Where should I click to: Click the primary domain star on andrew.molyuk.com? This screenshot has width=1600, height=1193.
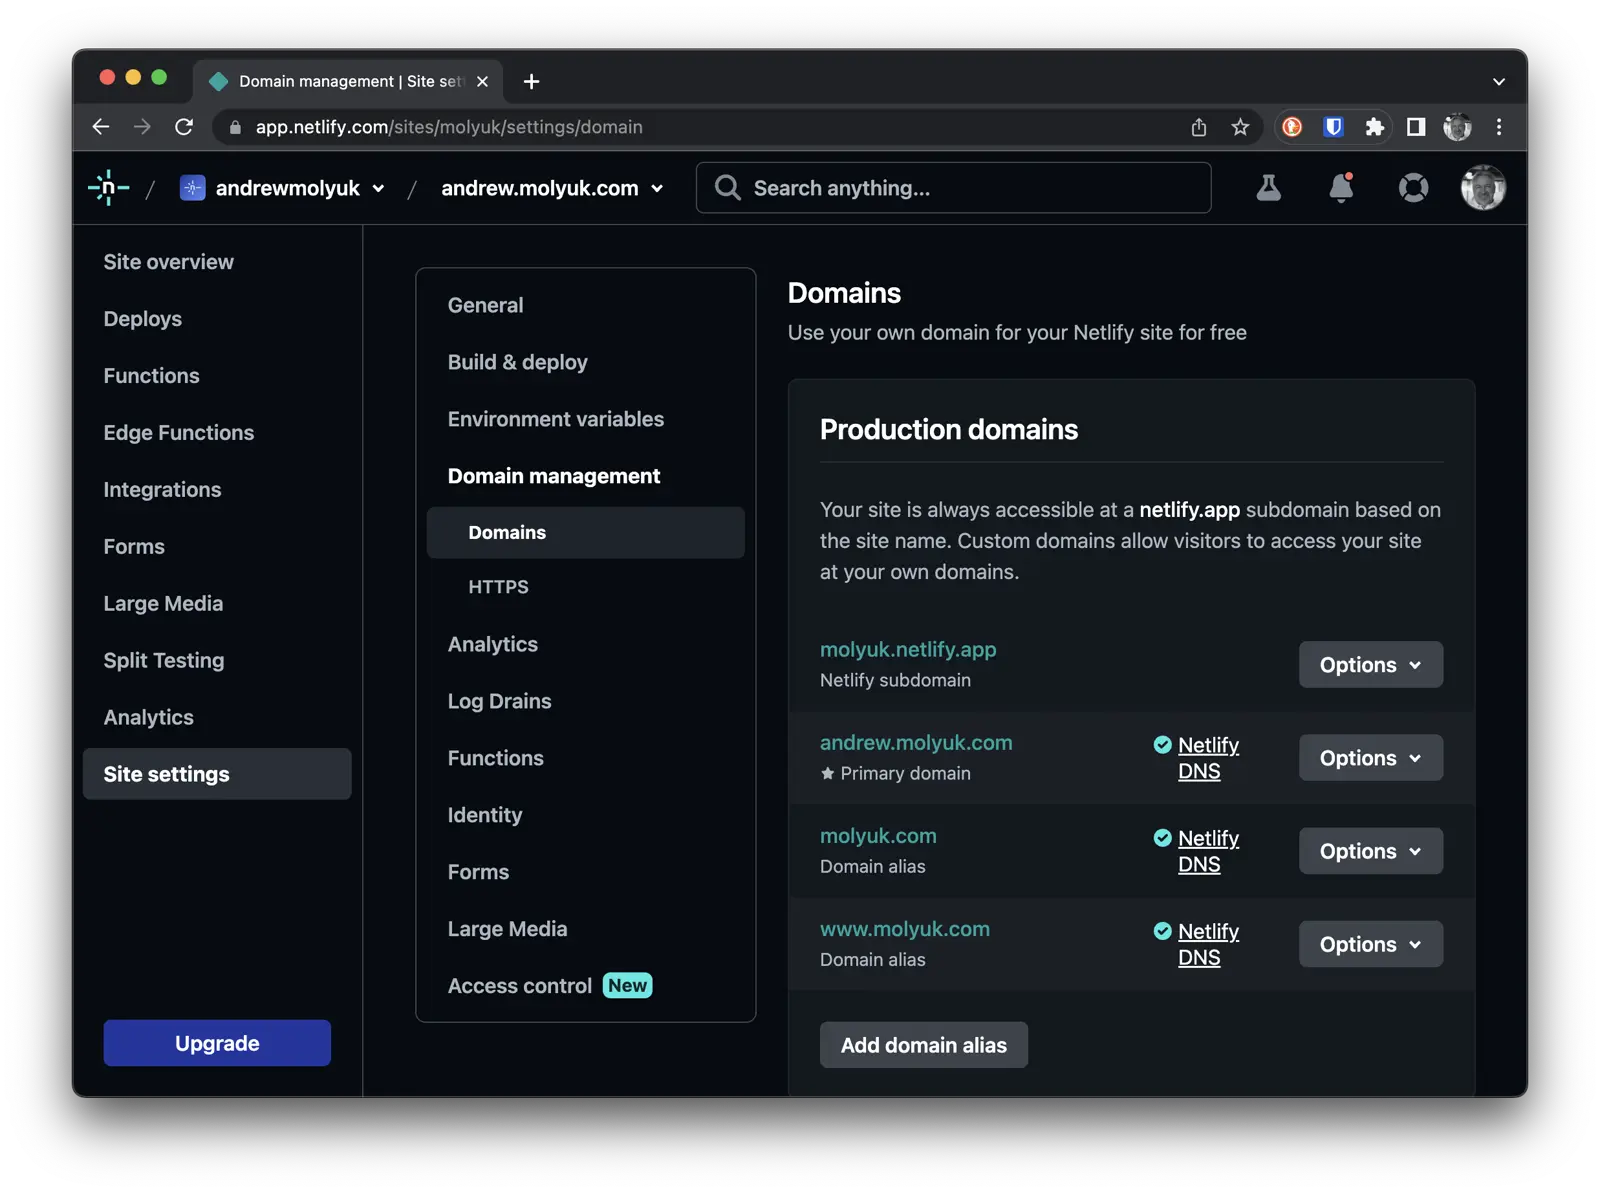(x=828, y=773)
